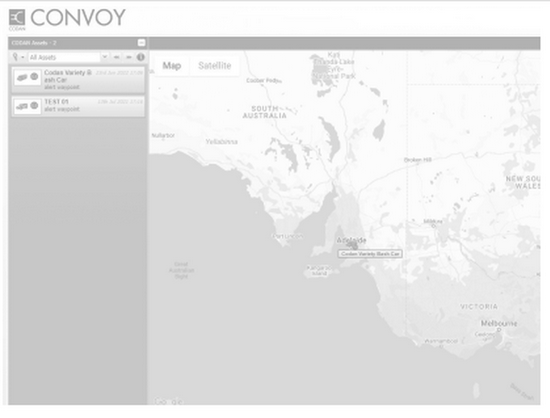This screenshot has width=550, height=418.
Task: Click the vehicle icon of Codan Variety Bash Car
Action: click(22, 77)
